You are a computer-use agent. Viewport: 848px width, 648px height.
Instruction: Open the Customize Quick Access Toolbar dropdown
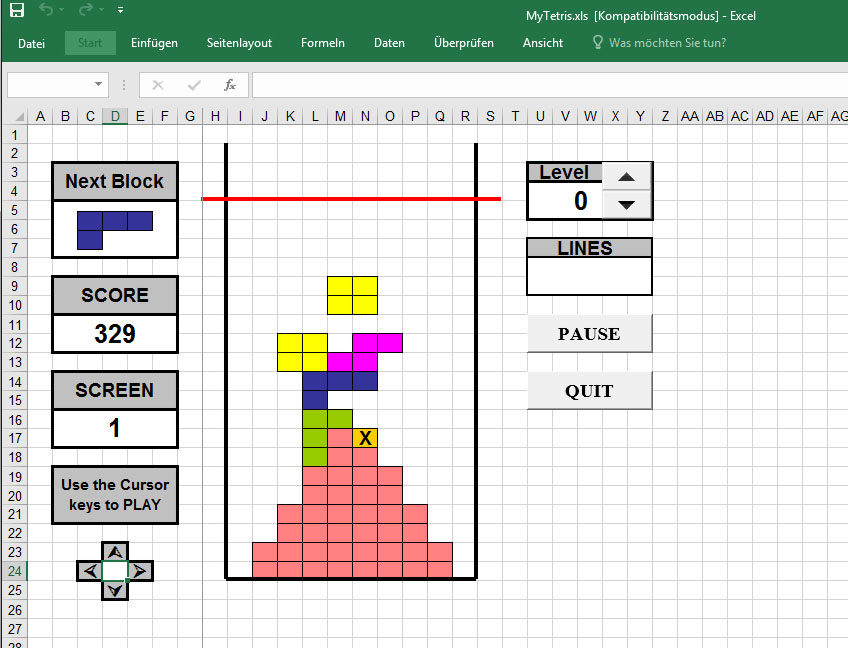pos(120,9)
